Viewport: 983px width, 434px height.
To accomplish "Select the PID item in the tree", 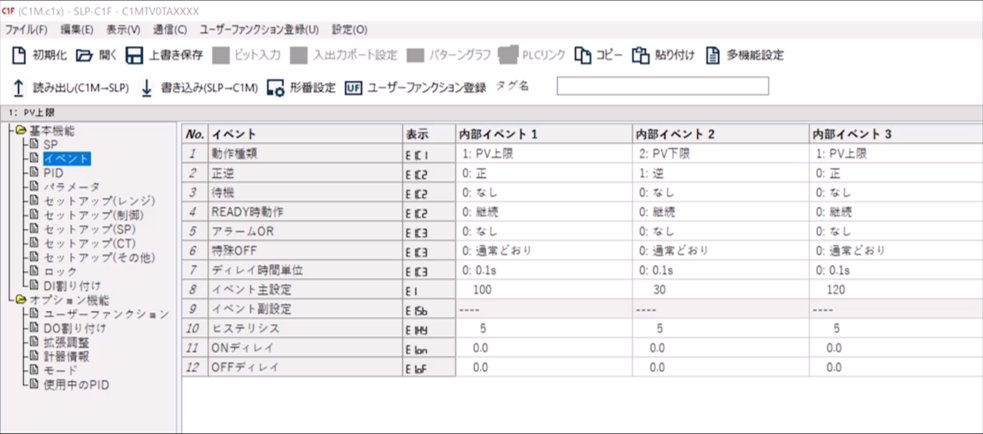I will click(53, 172).
